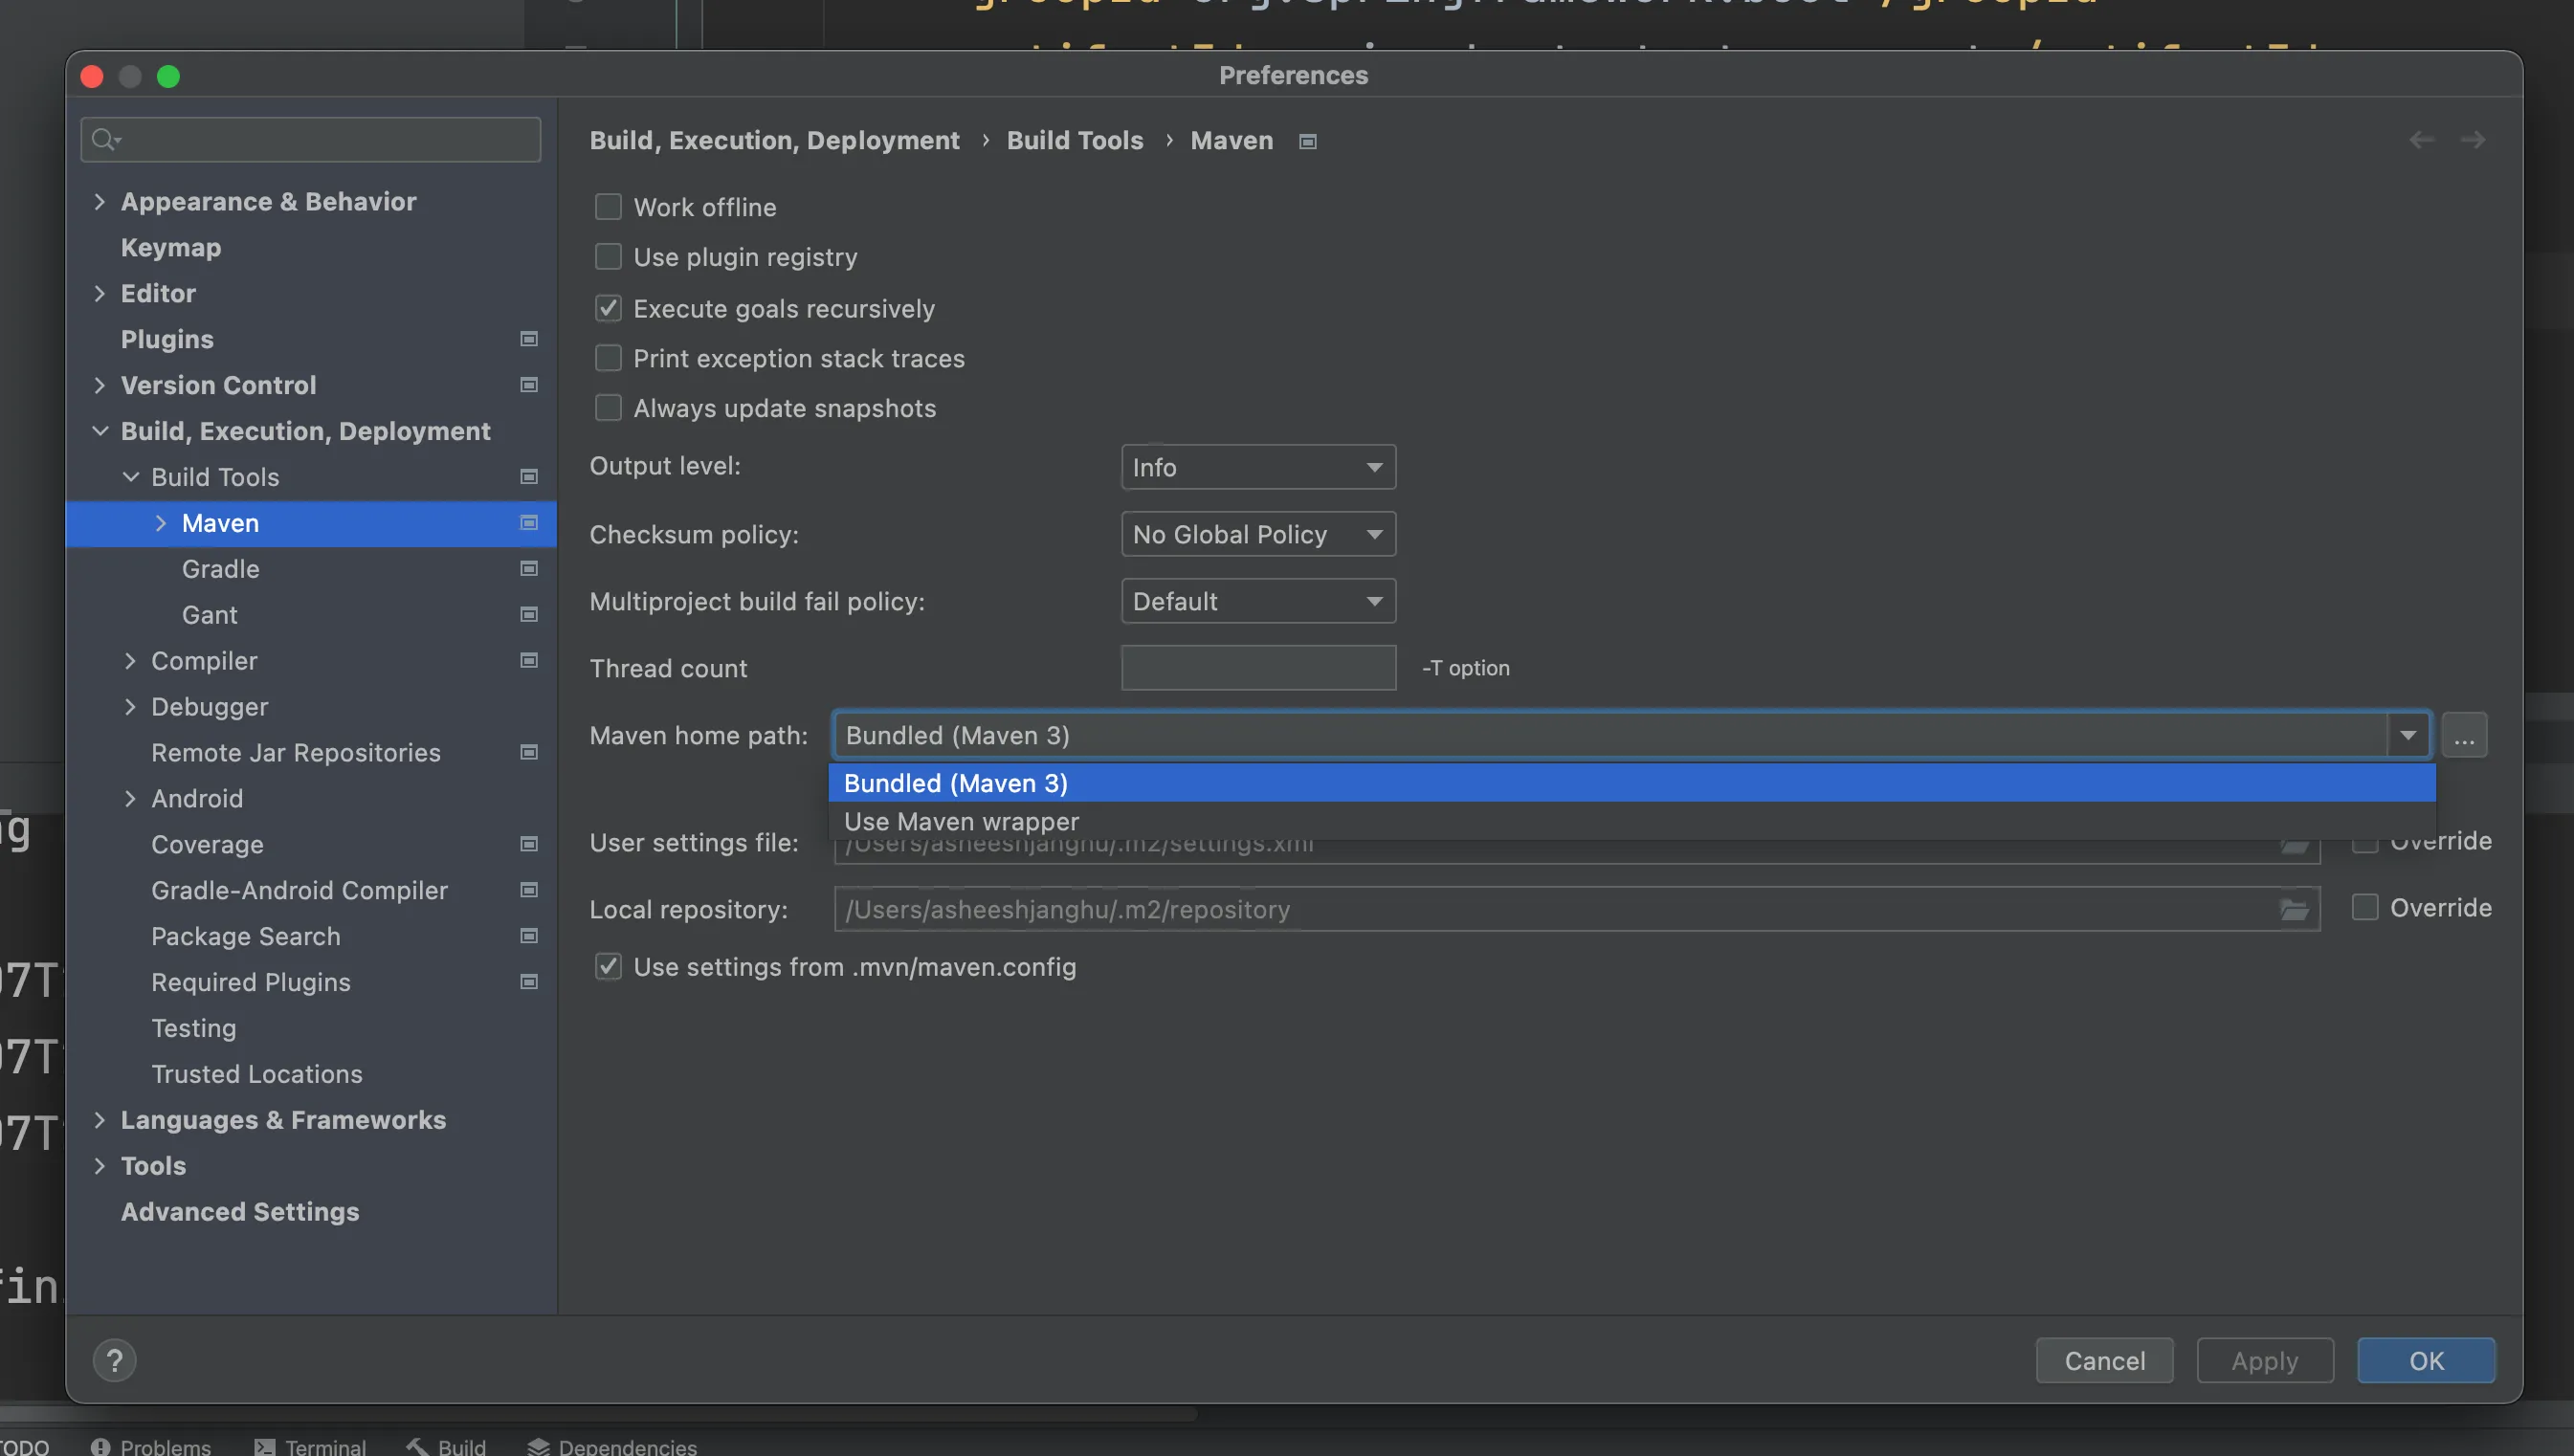Viewport: 2574px width, 1456px height.
Task: Click the project-level icon next to Coverage
Action: click(529, 845)
